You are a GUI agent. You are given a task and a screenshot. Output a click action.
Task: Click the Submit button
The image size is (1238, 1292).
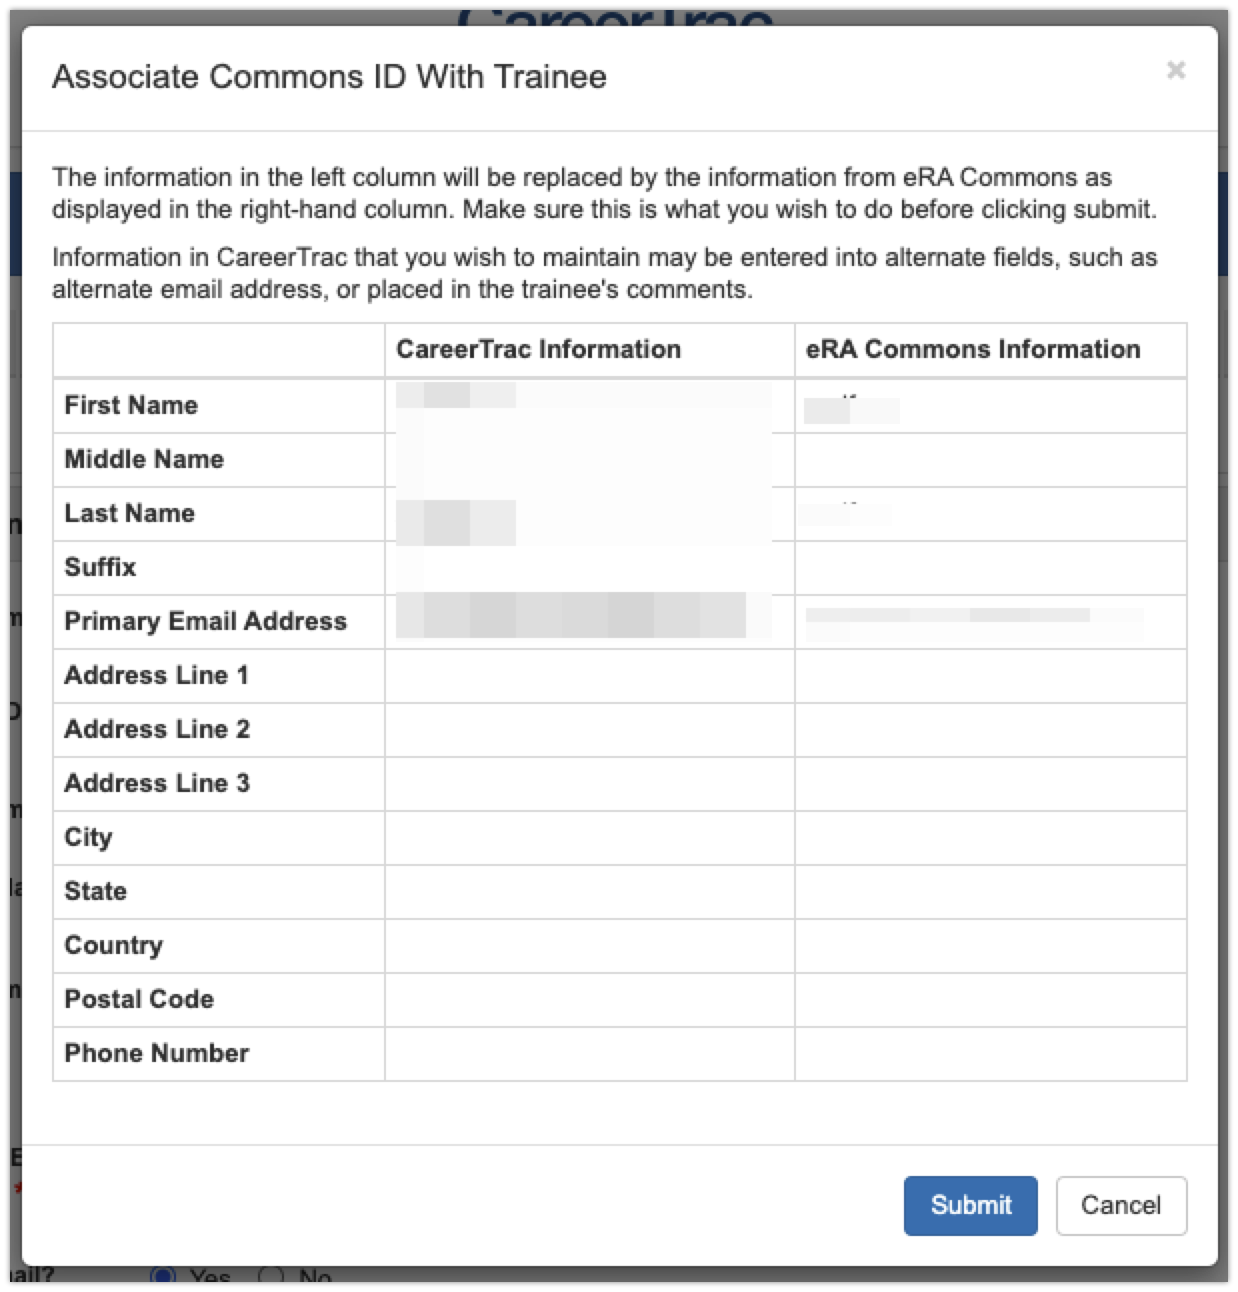coord(970,1205)
